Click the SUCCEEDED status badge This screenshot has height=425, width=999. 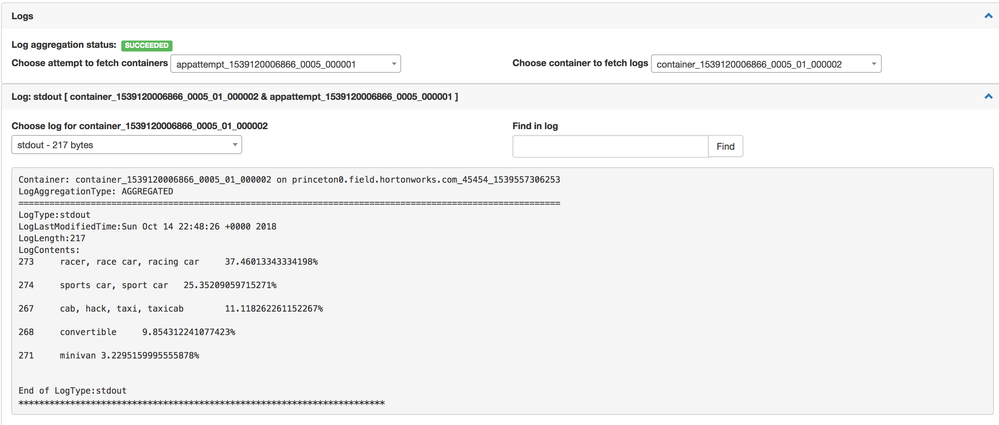(147, 45)
